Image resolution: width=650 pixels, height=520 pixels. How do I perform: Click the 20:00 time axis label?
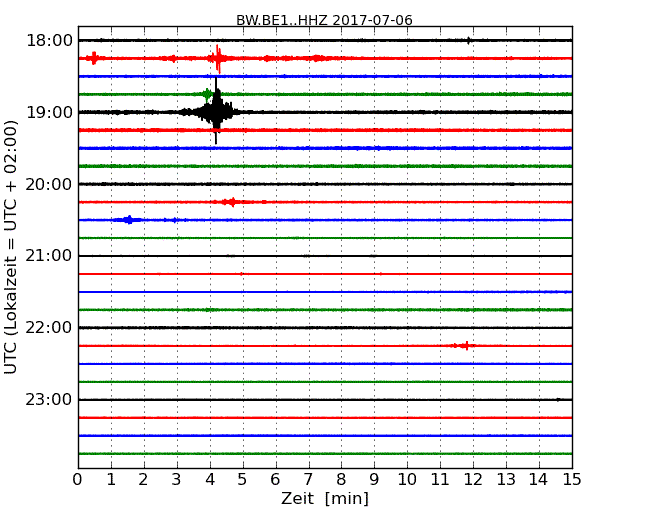tap(49, 184)
